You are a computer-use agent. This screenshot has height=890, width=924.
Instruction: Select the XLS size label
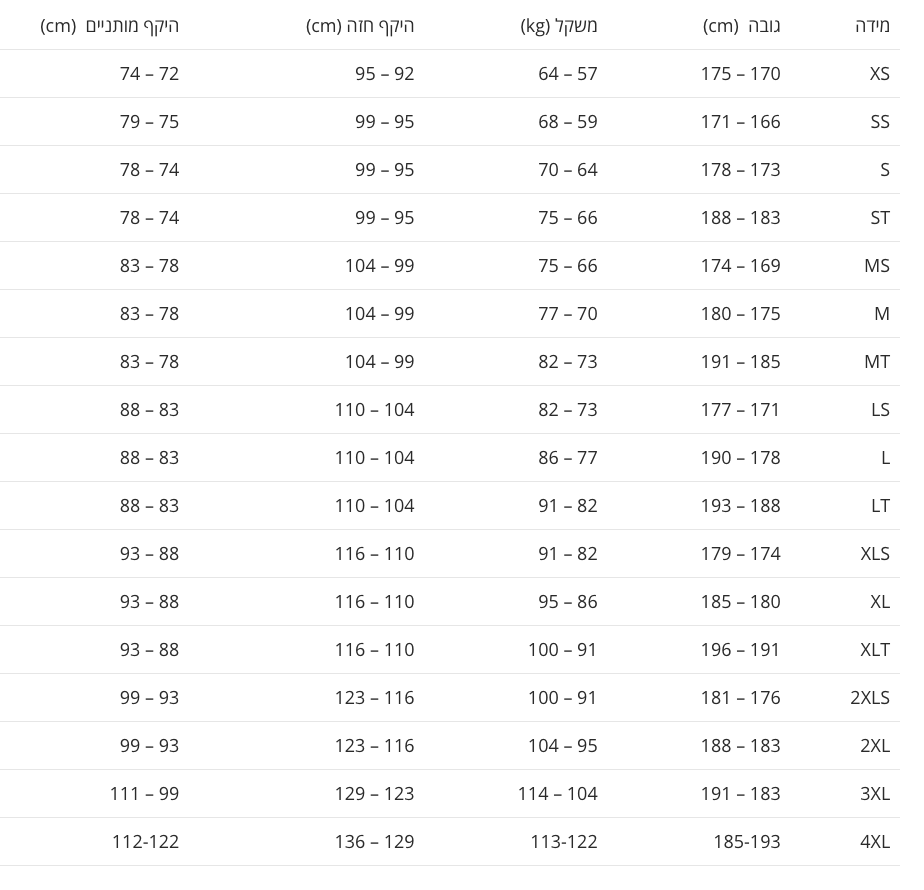pos(875,554)
